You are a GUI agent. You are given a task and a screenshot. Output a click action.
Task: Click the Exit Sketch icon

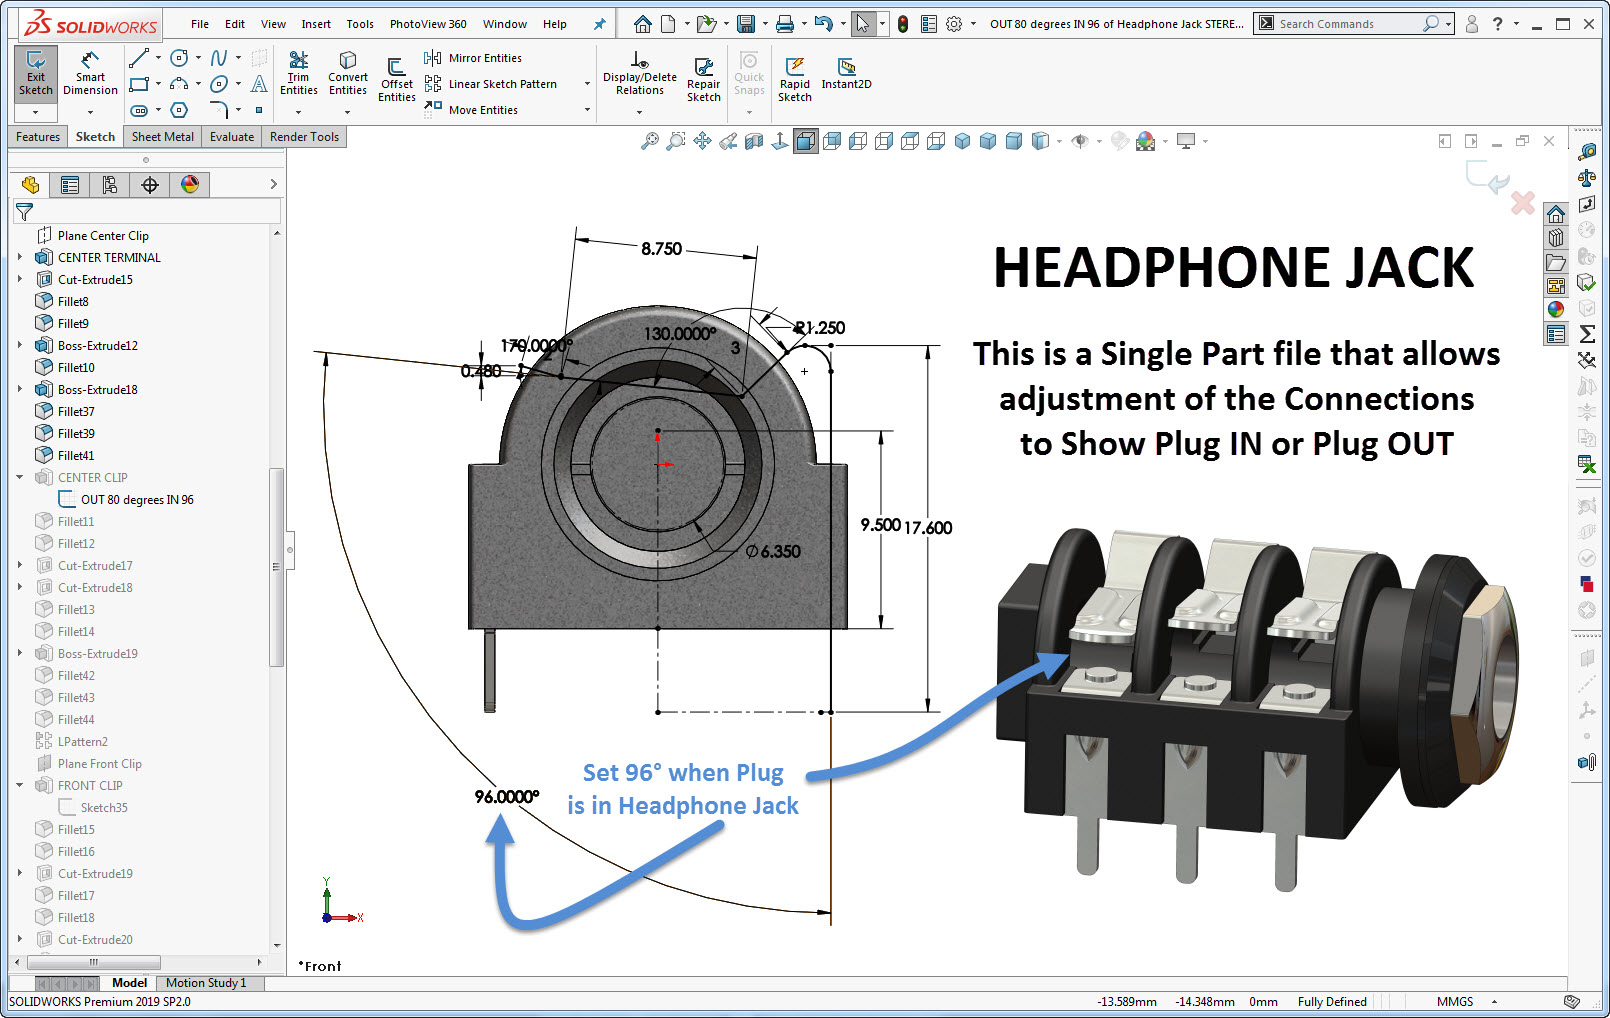coord(36,74)
